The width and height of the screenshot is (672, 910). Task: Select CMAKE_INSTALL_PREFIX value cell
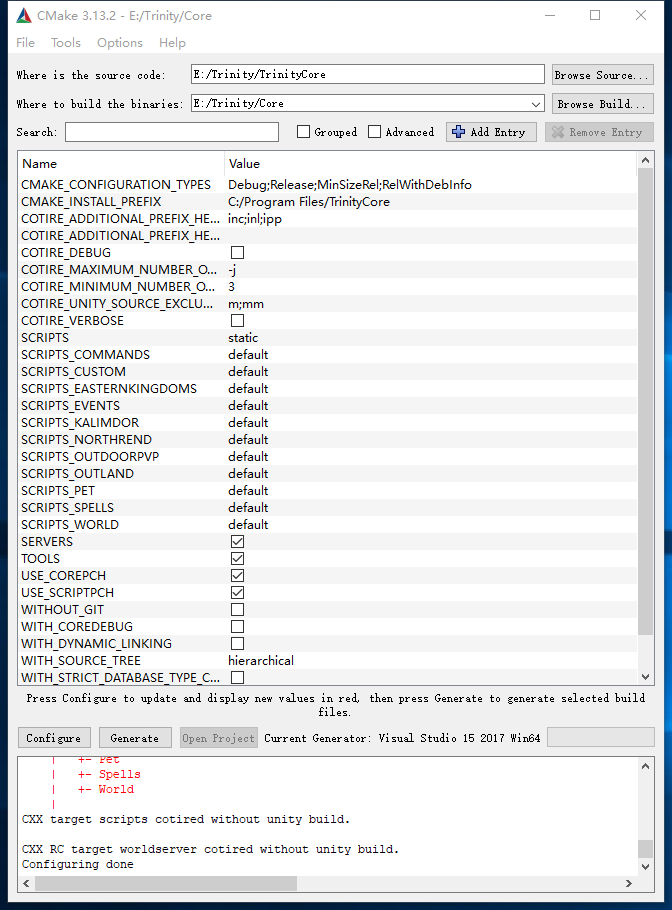point(430,201)
